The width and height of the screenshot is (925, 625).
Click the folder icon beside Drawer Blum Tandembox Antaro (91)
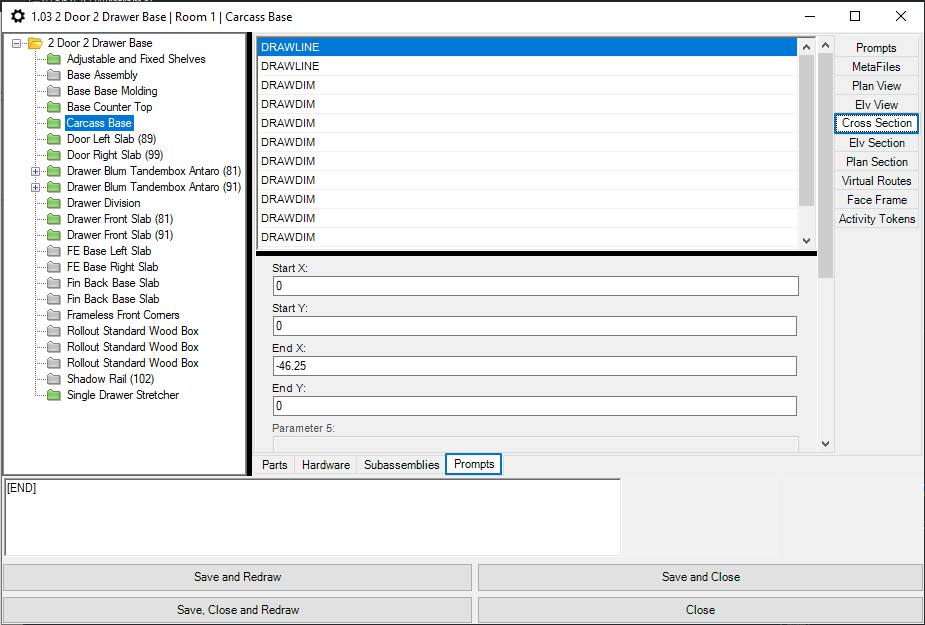coord(54,187)
